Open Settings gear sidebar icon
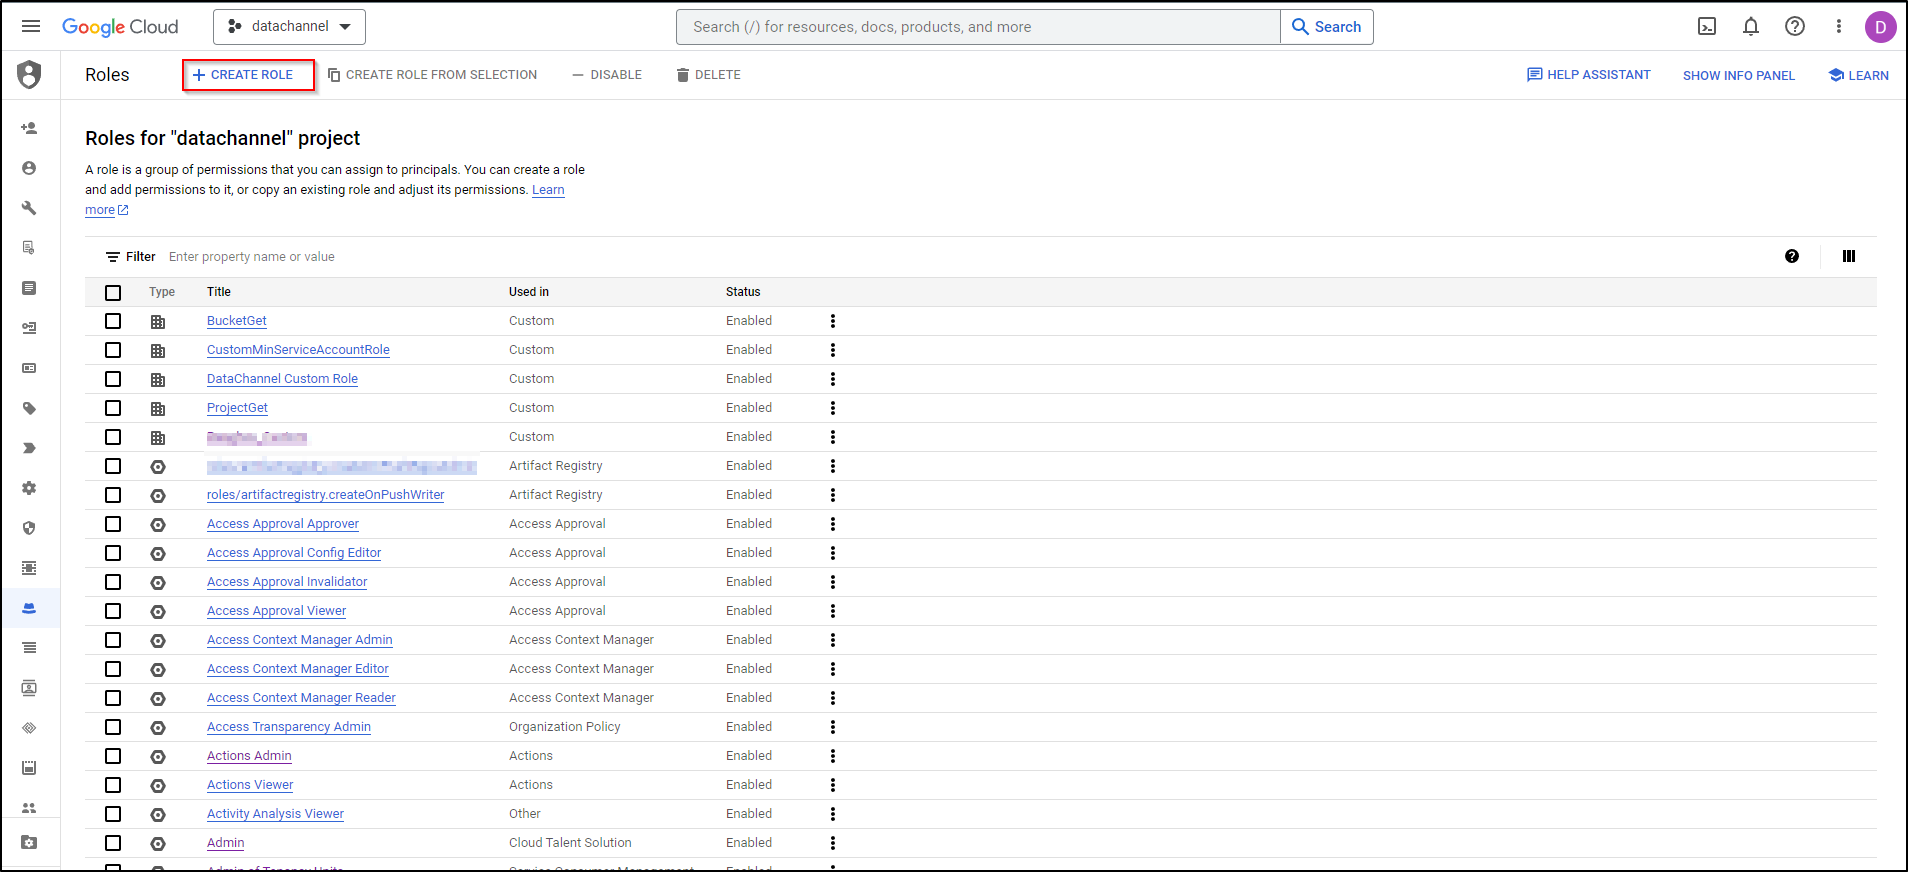Screen dimensions: 1908x872 29,488
